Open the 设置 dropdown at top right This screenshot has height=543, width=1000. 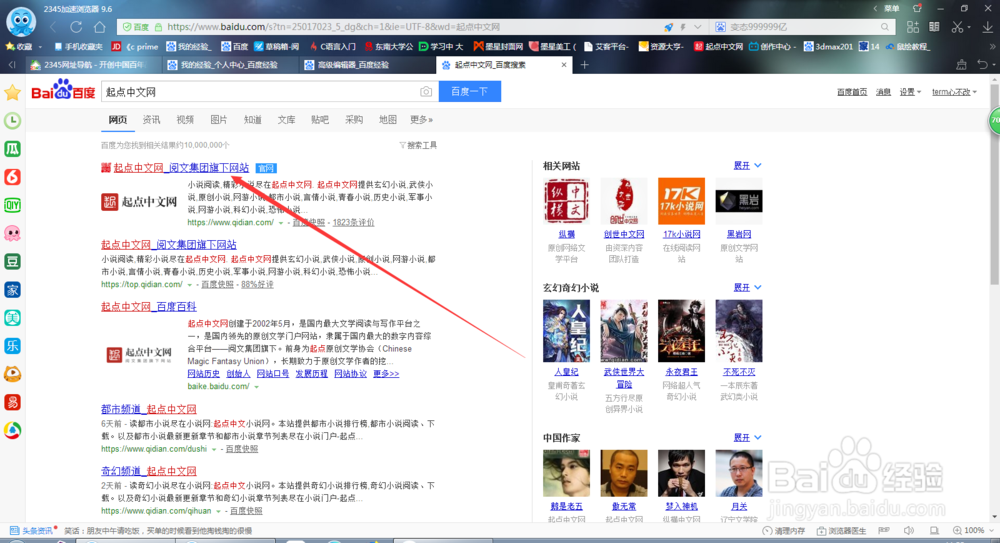[x=910, y=92]
